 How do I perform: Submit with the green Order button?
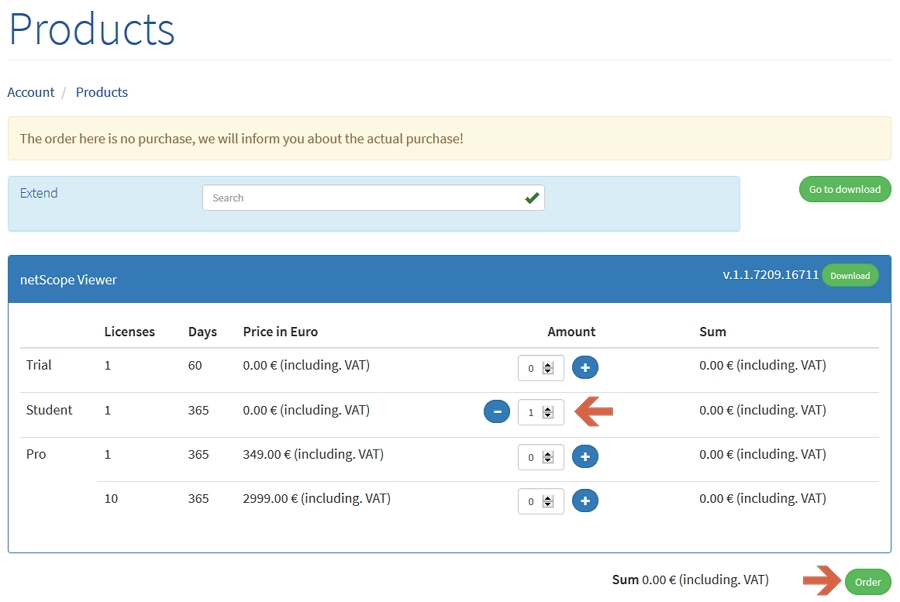pyautogui.click(x=867, y=582)
